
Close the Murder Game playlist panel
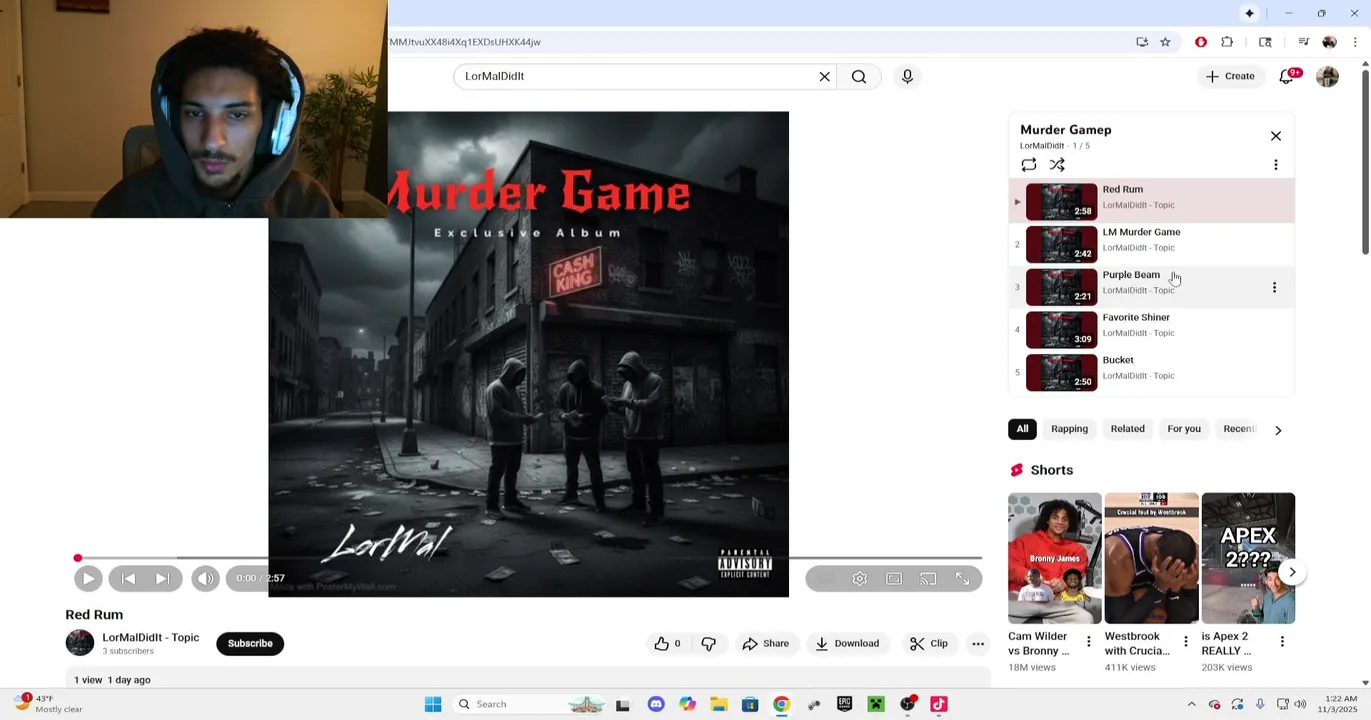(1275, 136)
